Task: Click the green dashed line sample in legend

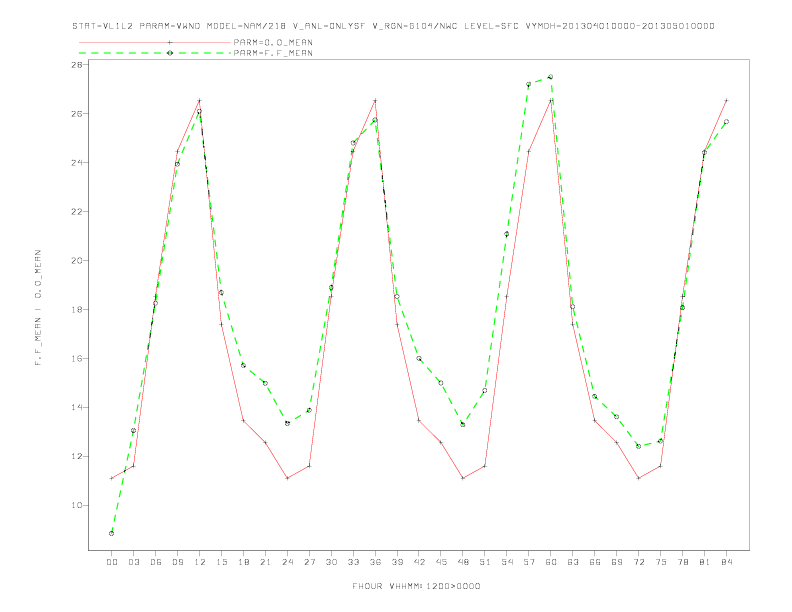Action: coord(155,53)
